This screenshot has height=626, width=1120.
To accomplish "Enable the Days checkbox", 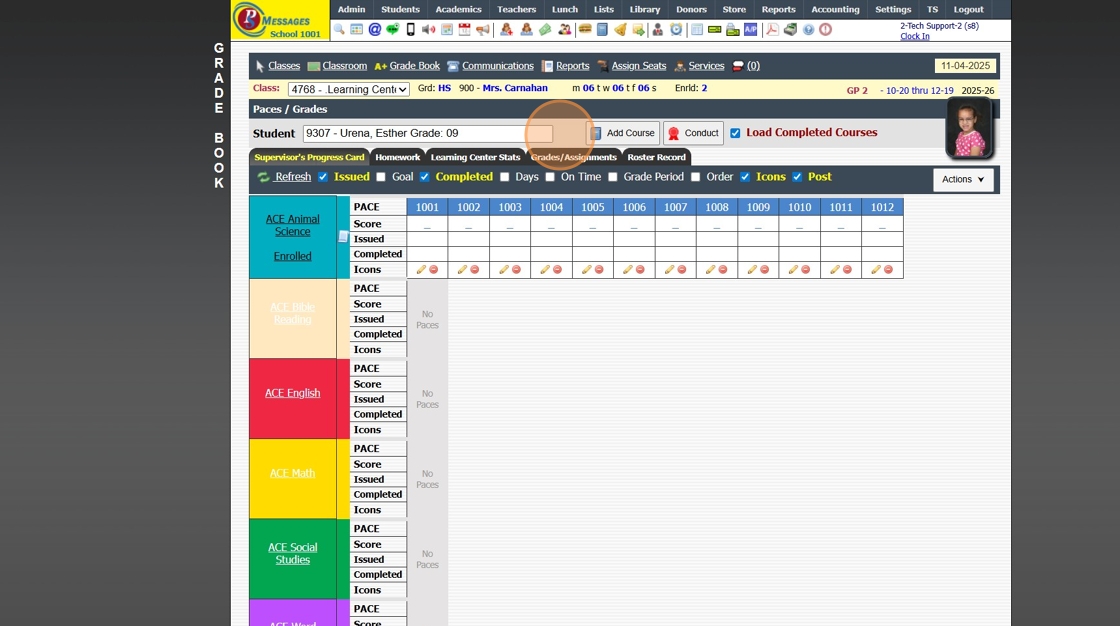I will (504, 177).
